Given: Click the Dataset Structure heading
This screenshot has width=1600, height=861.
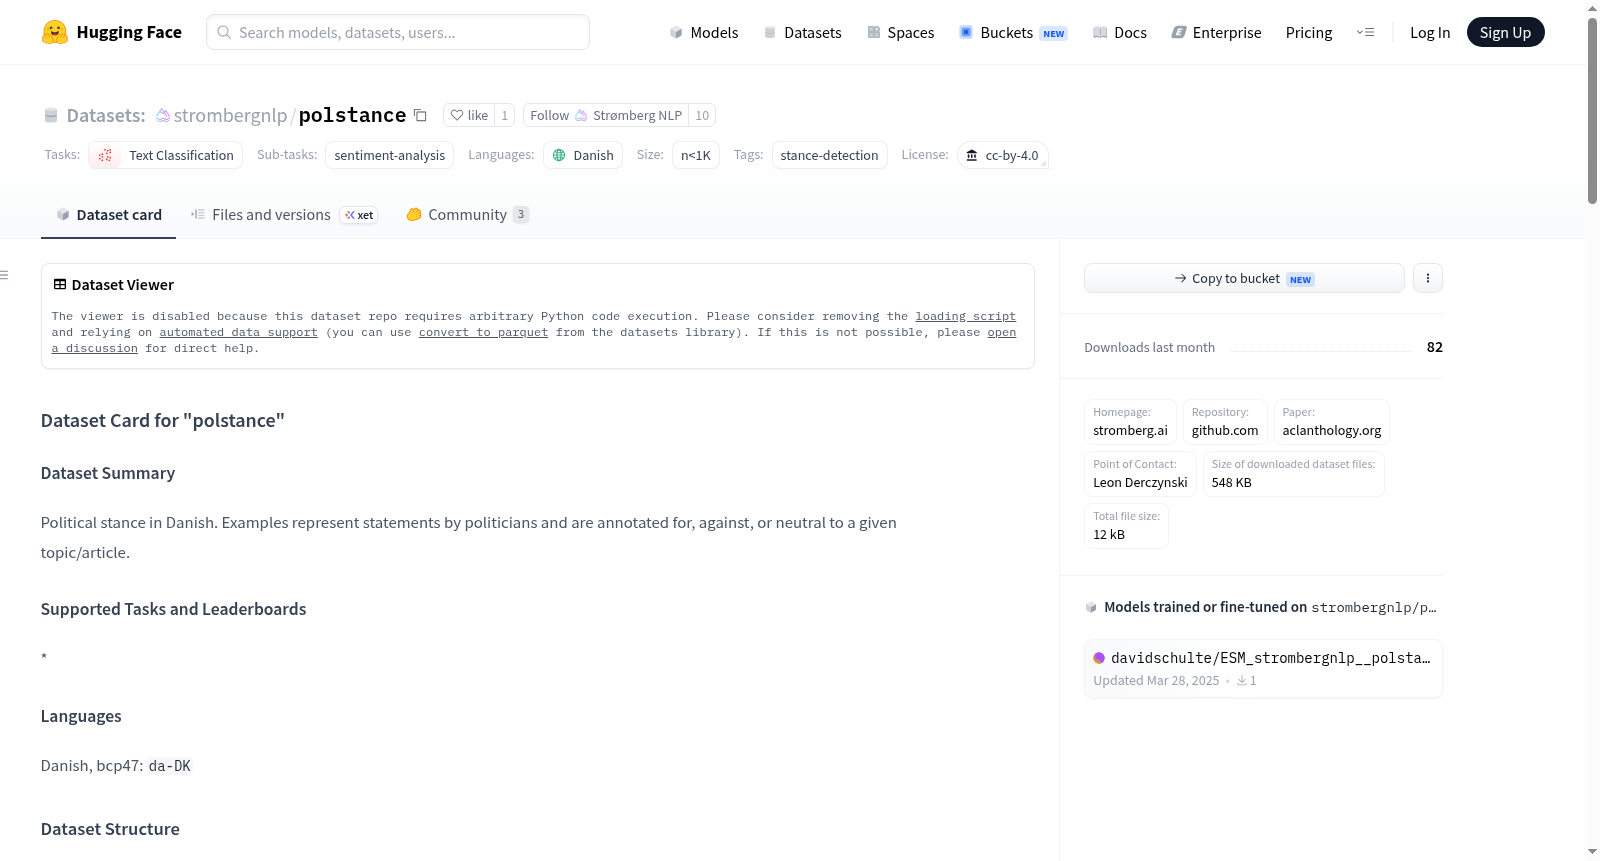Looking at the screenshot, I should [110, 829].
